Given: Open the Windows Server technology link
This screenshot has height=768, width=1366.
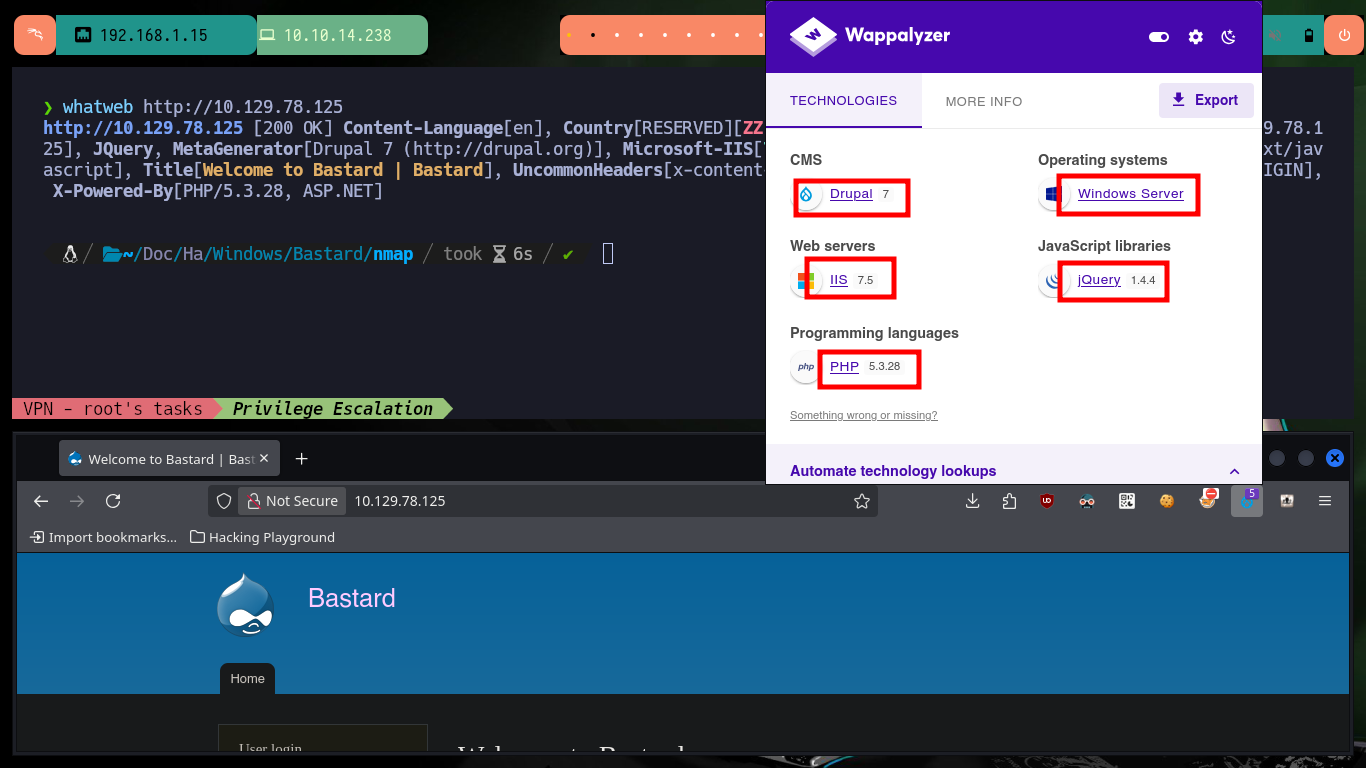Looking at the screenshot, I should pyautogui.click(x=1130, y=194).
